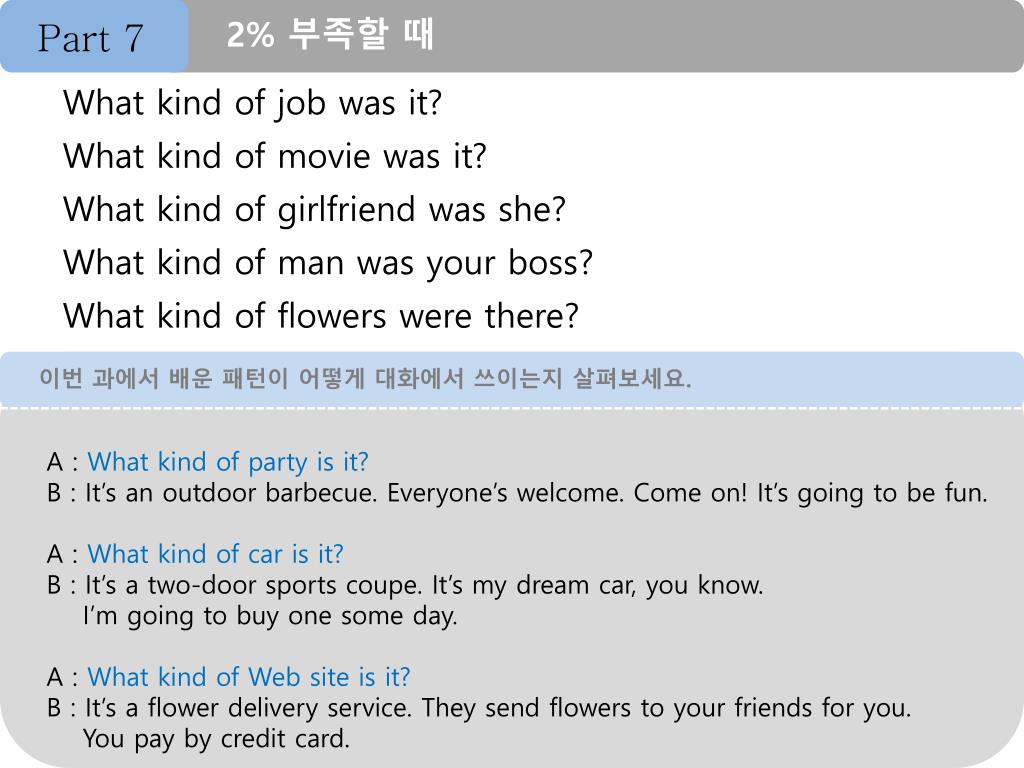Select 'What kind of man was your boss?'
1024x768 pixels.
328,263
